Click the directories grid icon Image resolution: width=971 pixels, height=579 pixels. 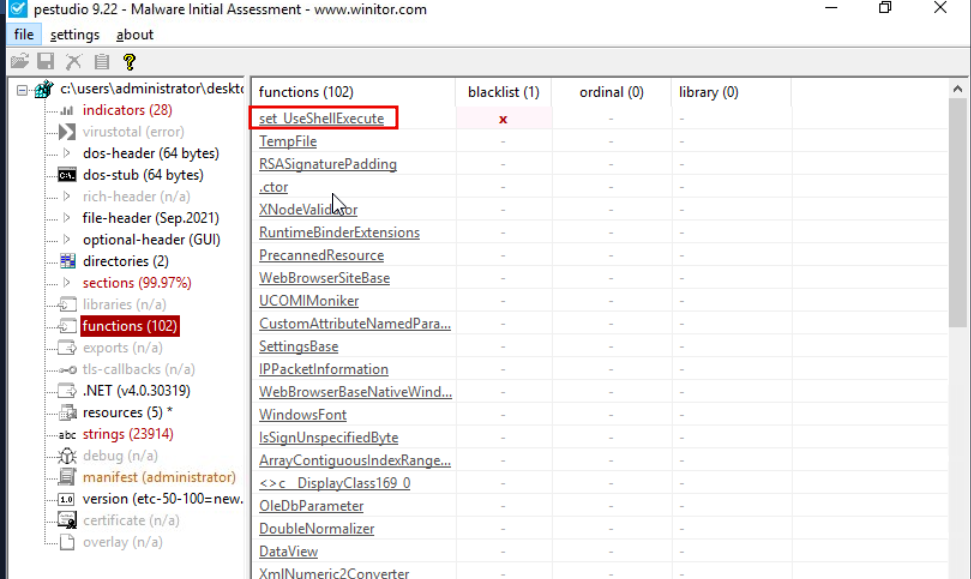pos(67,261)
